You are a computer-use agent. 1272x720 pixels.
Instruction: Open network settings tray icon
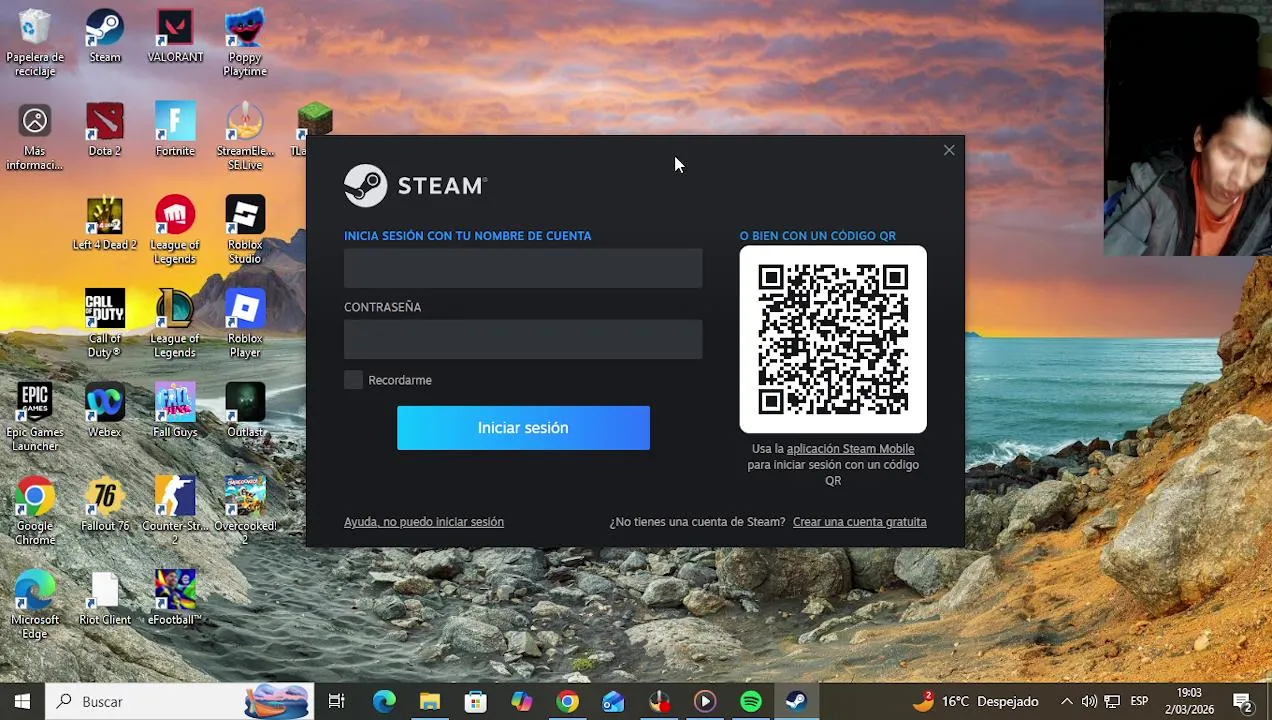tap(1112, 701)
